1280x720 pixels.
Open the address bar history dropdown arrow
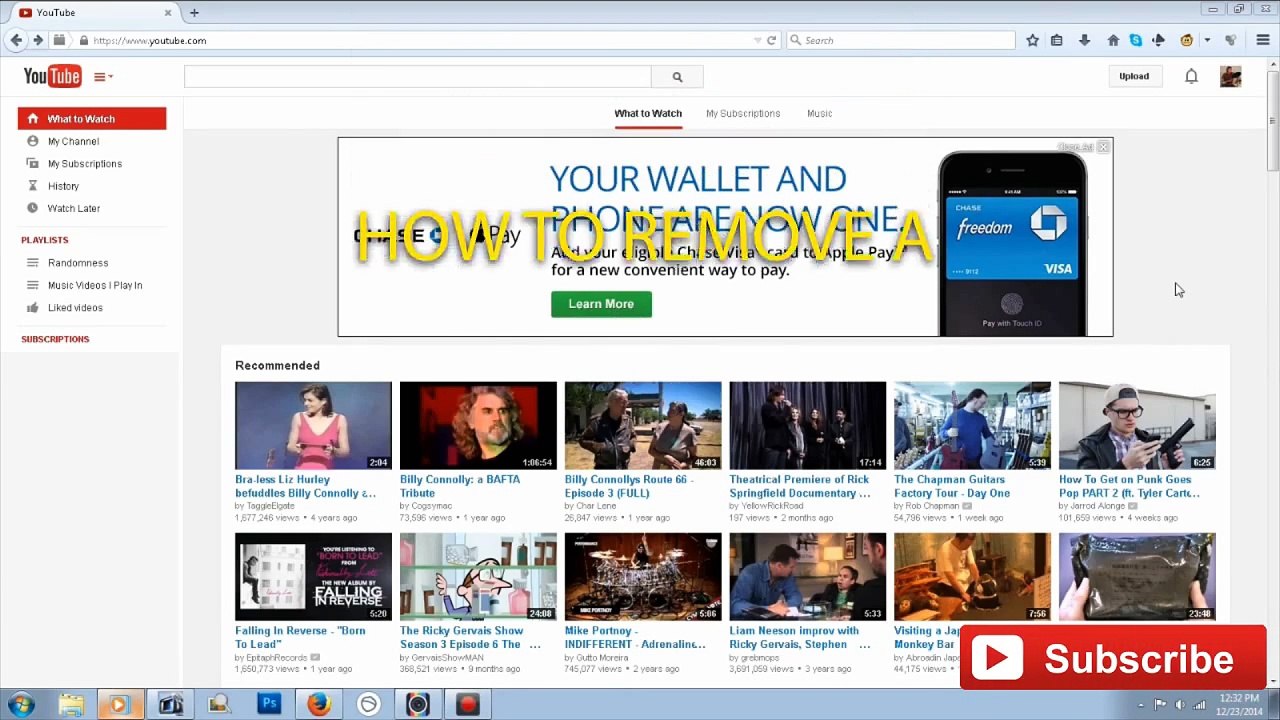757,40
